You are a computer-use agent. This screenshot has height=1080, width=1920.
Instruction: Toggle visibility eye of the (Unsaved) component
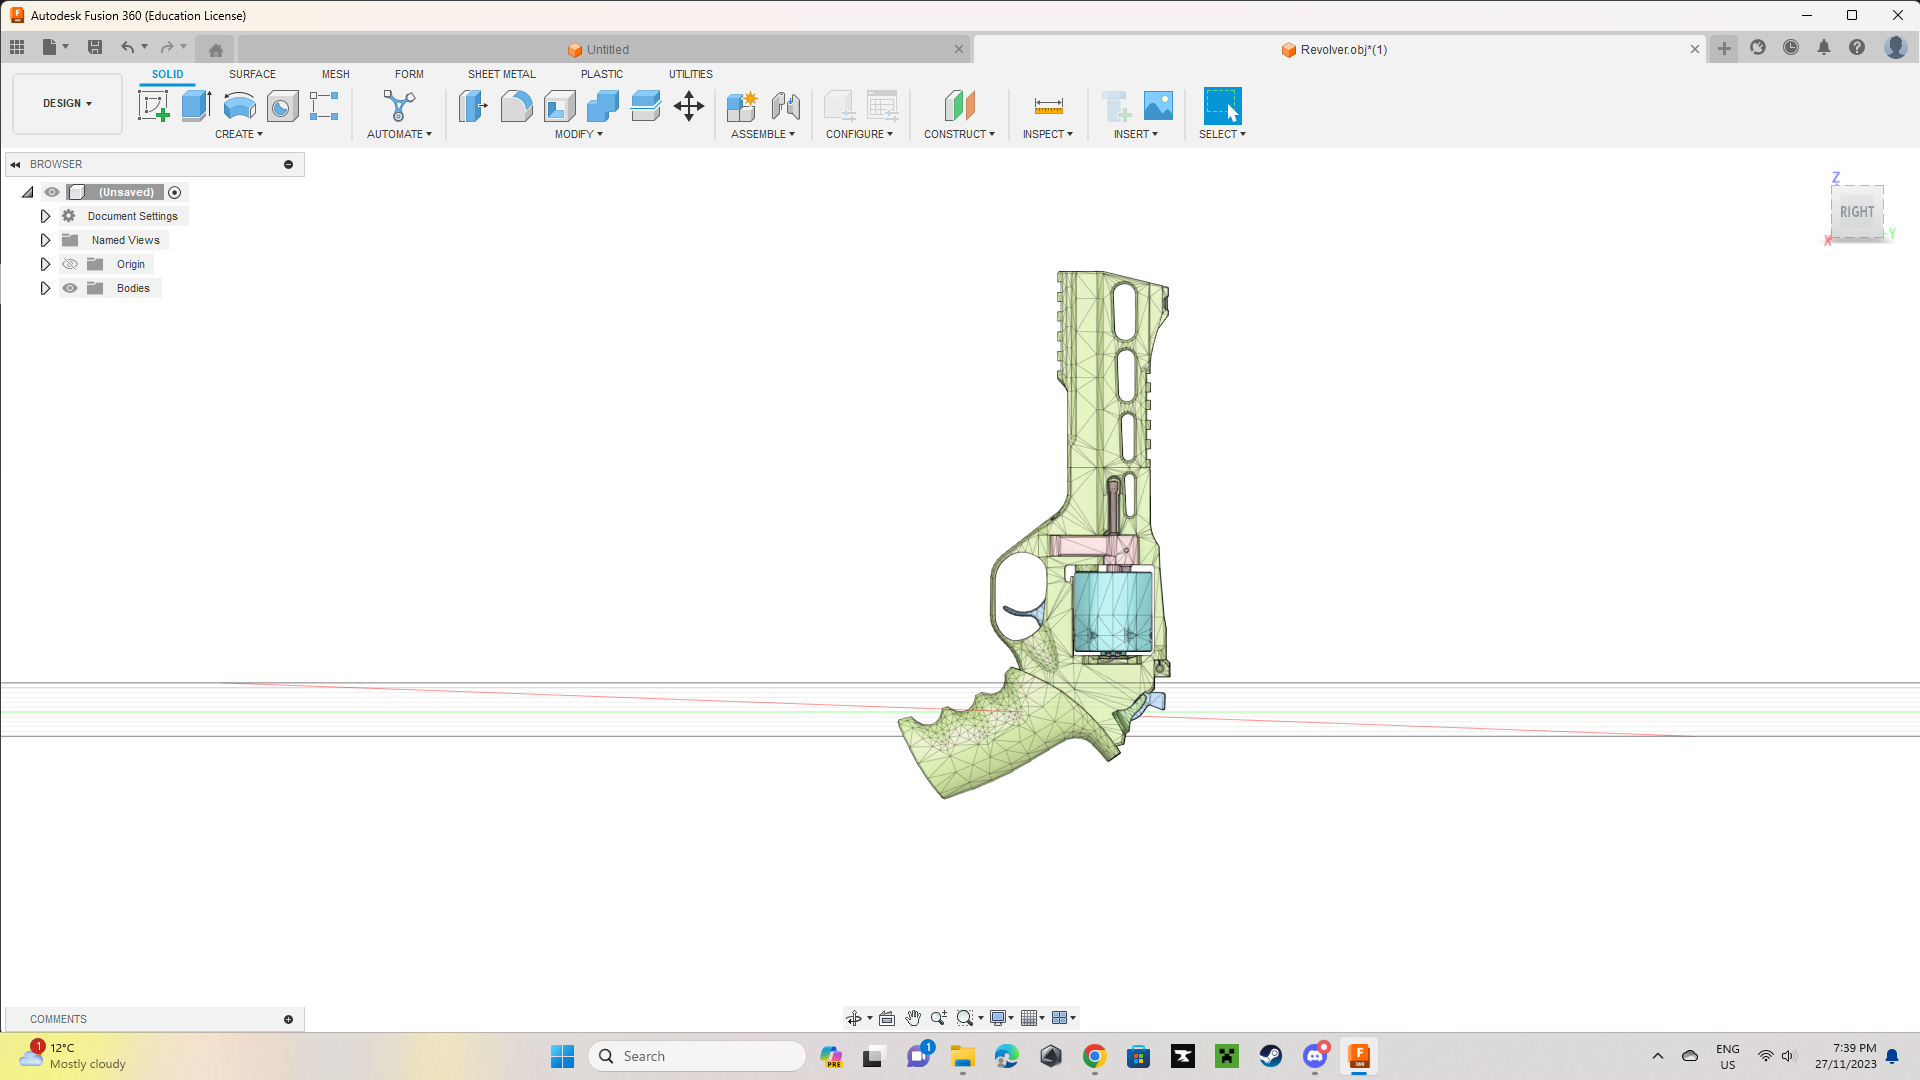click(x=52, y=192)
